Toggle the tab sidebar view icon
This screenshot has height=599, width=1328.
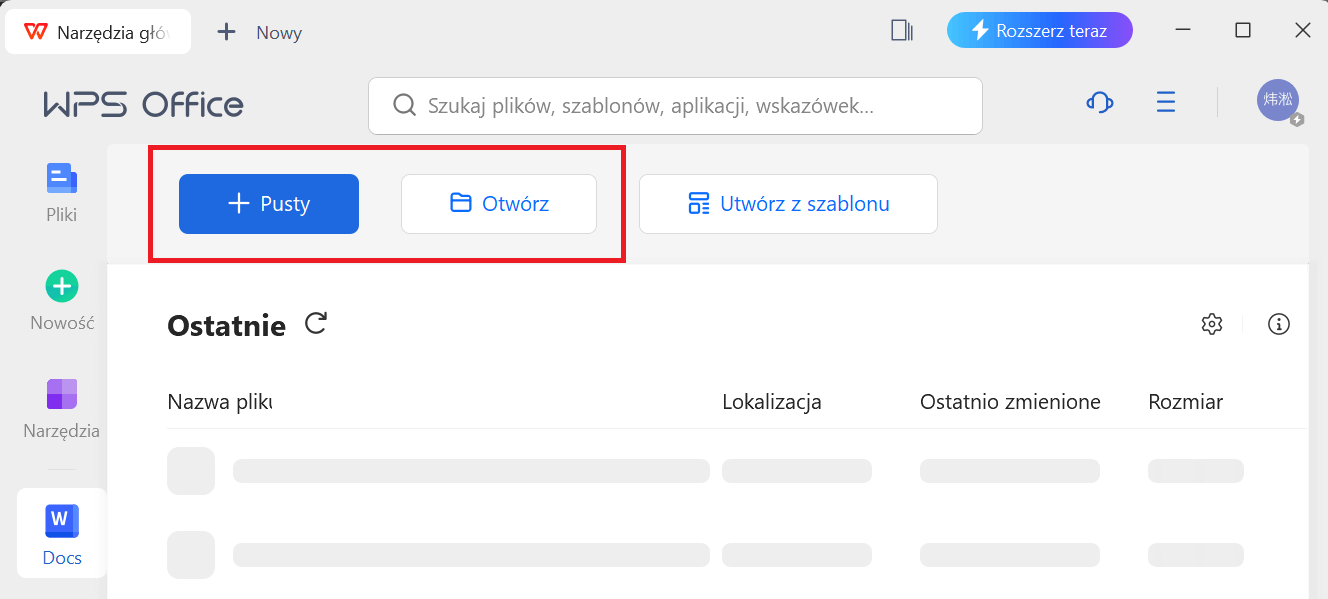click(x=901, y=31)
